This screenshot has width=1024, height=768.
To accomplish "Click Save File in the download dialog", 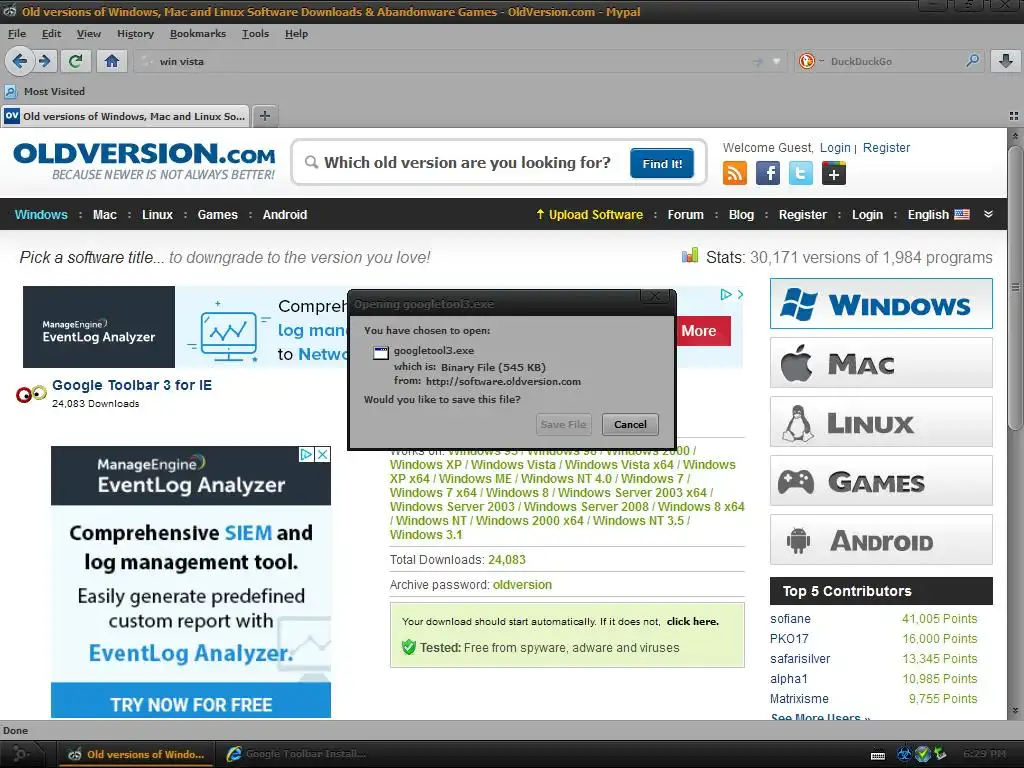I will click(563, 424).
